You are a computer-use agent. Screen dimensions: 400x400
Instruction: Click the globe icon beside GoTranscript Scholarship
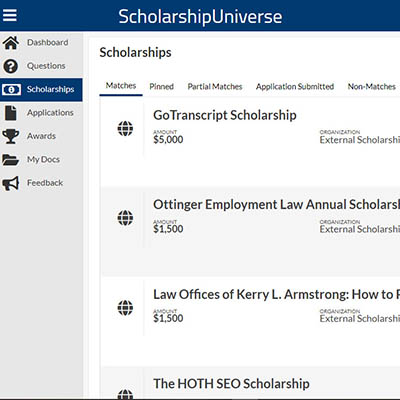pos(125,128)
